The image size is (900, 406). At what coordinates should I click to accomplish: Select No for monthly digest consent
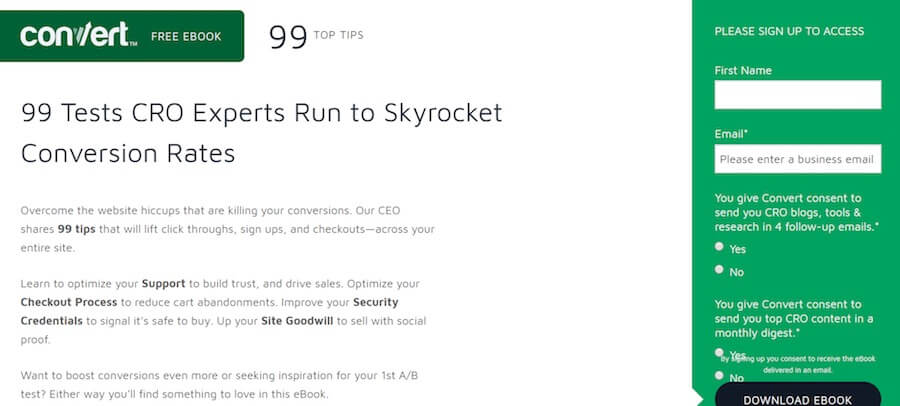coord(719,375)
